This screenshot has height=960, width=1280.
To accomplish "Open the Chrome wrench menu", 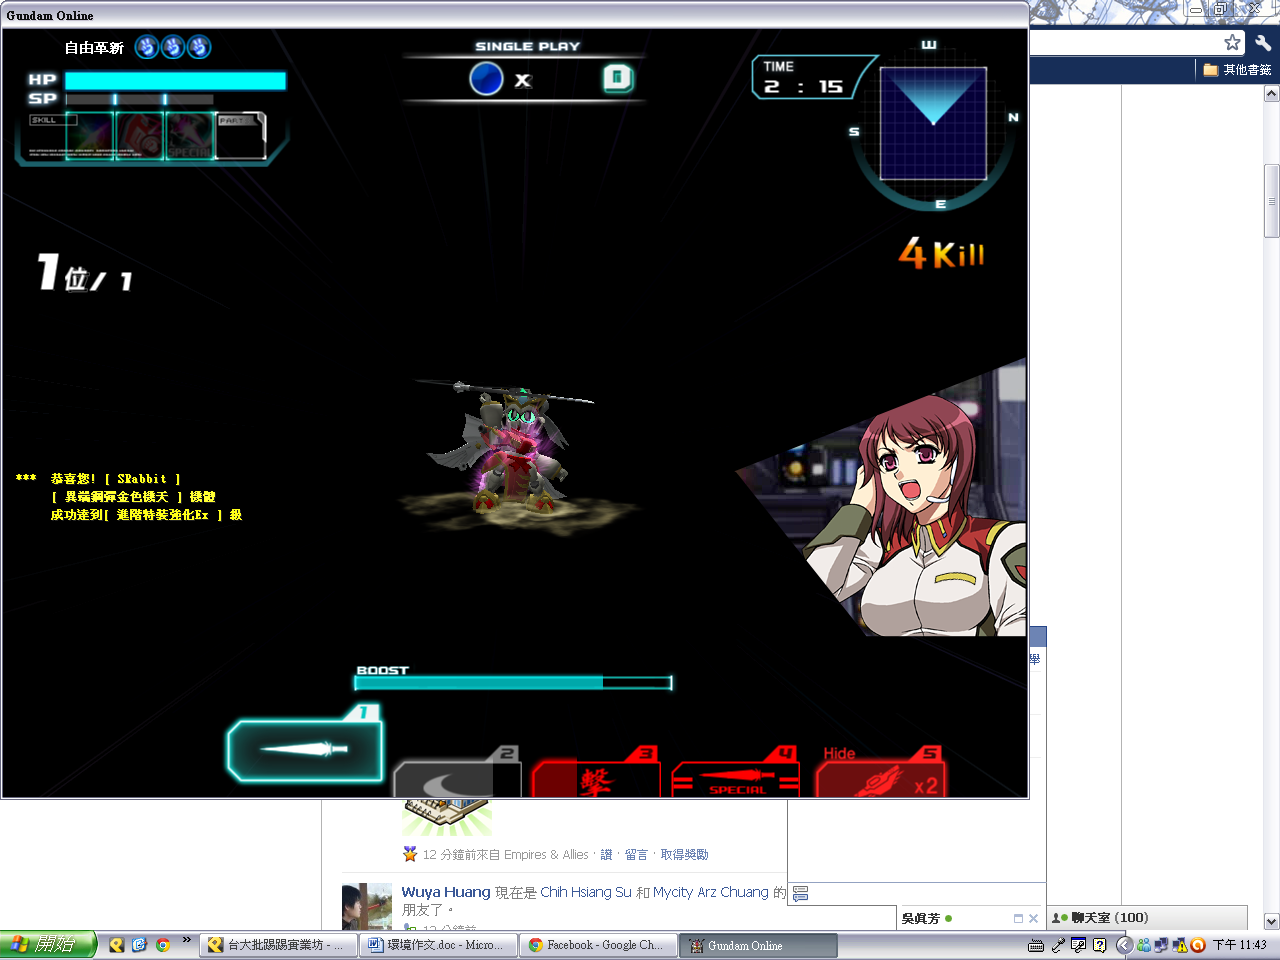I will click(1263, 42).
